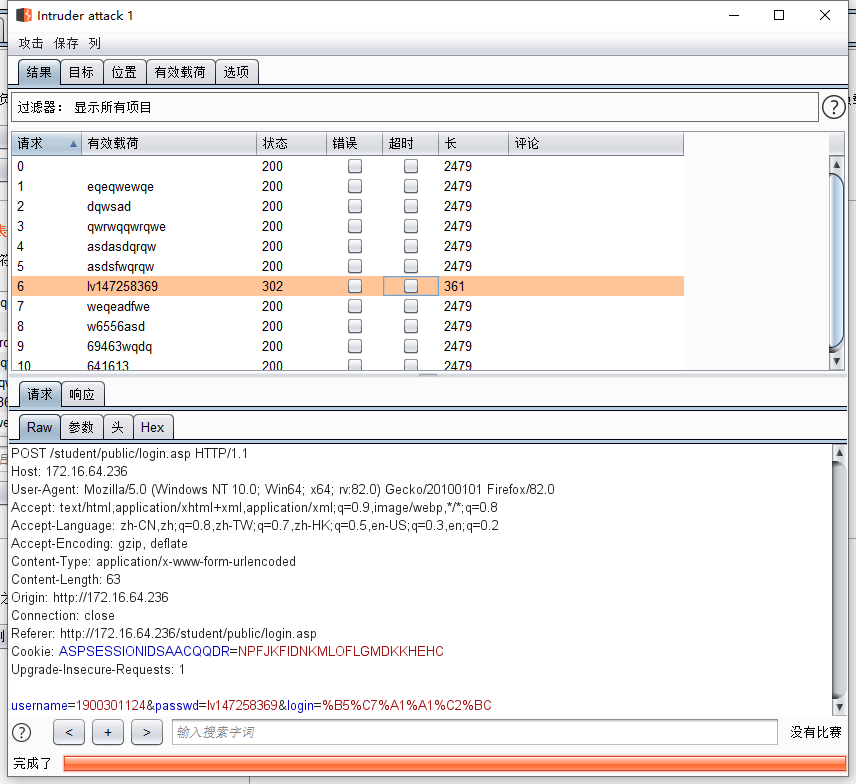
Task: Sort by the 评论 column header
Action: point(596,144)
